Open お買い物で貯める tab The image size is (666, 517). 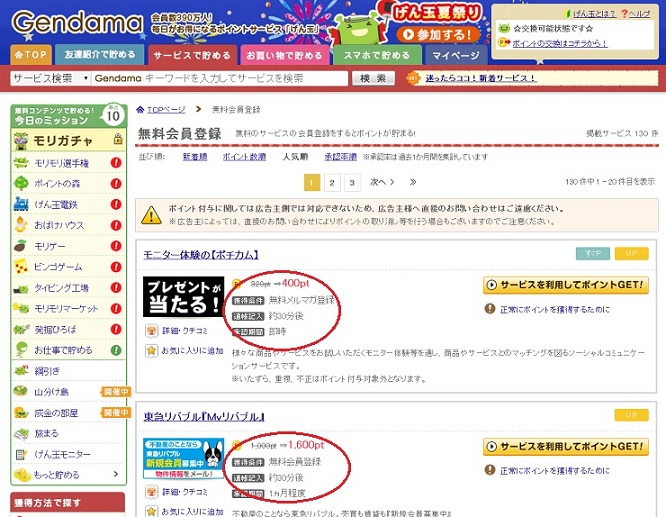[285, 55]
